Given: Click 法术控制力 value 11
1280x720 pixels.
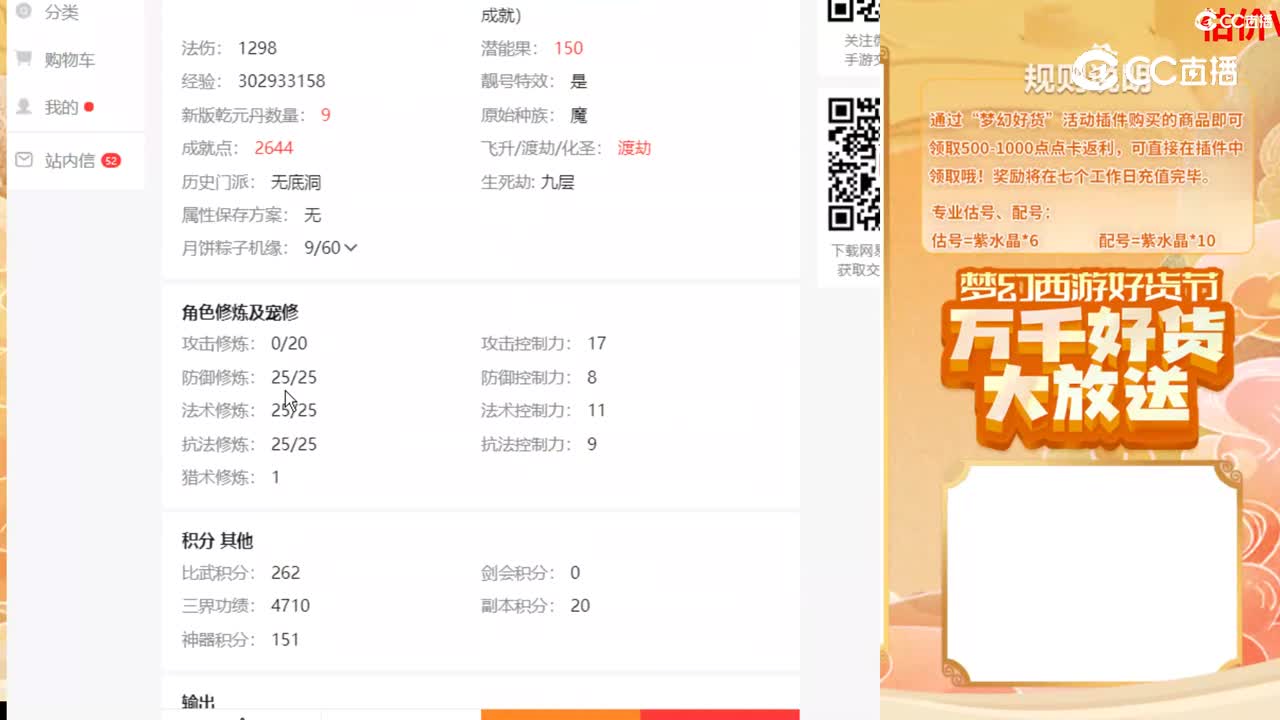Looking at the screenshot, I should point(597,410).
